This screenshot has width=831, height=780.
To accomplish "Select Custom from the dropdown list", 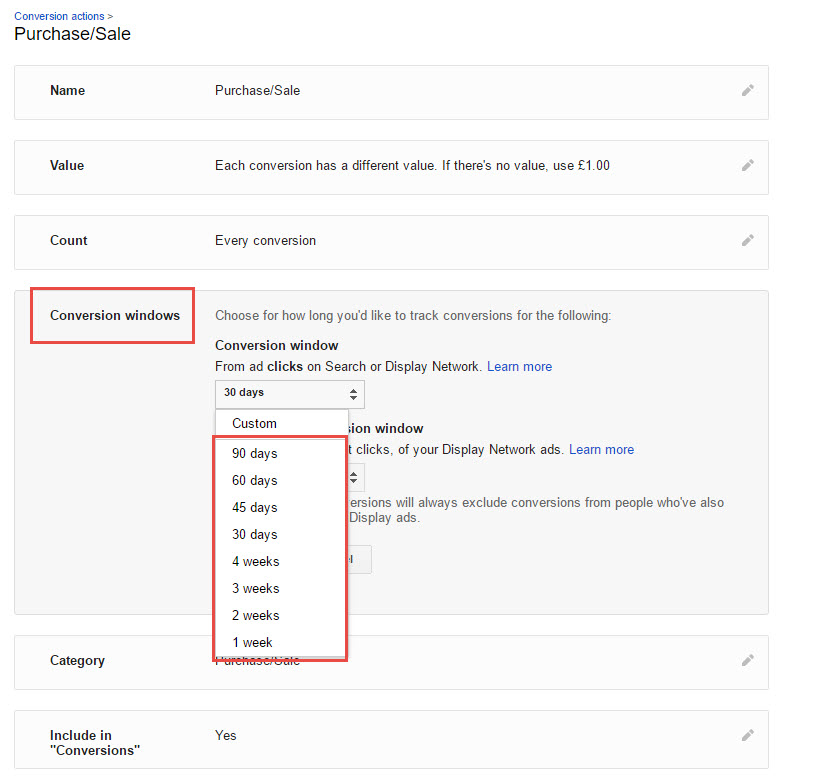I will 254,423.
